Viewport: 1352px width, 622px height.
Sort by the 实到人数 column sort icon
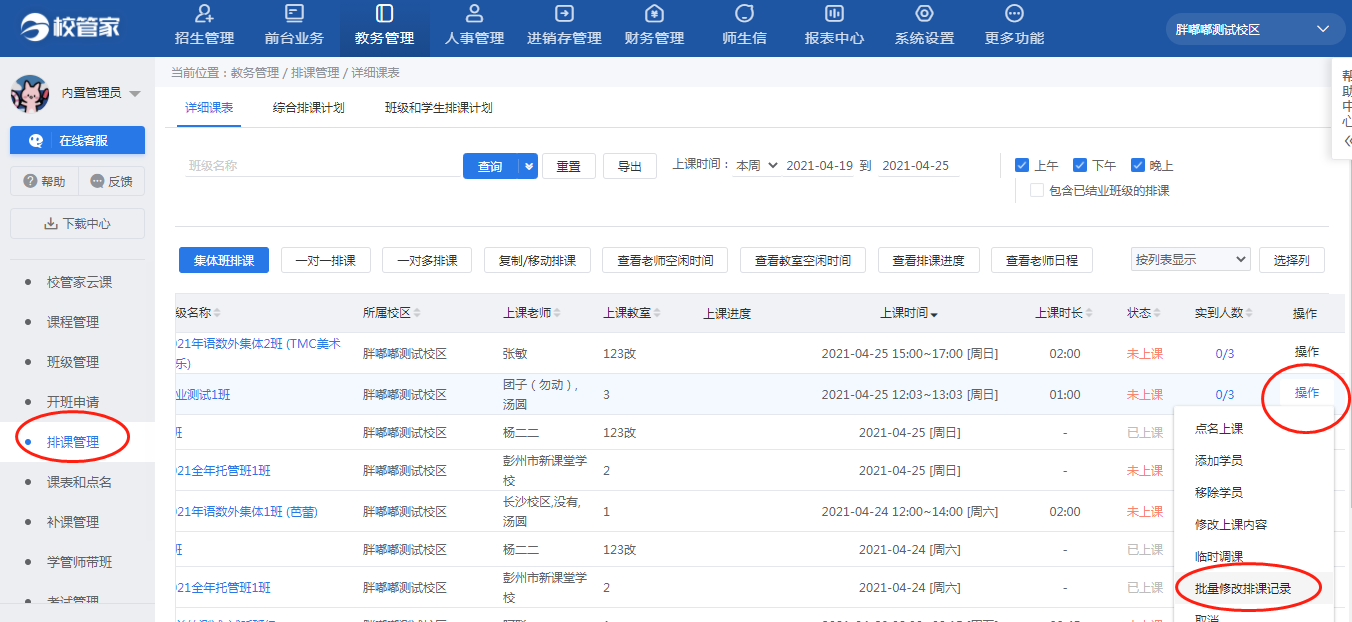(x=1250, y=314)
